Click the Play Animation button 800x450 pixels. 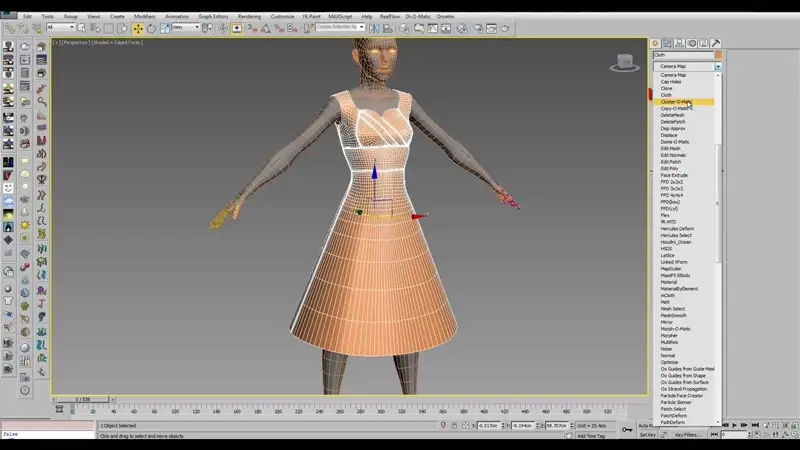point(734,425)
